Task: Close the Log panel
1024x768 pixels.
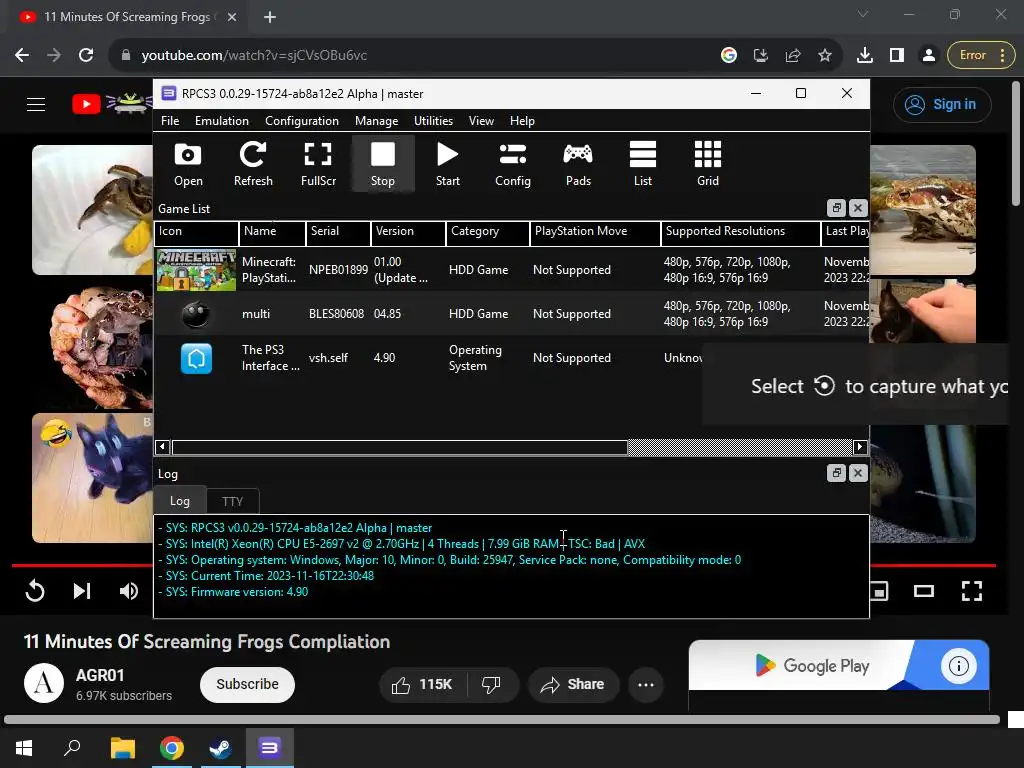Action: 858,473
